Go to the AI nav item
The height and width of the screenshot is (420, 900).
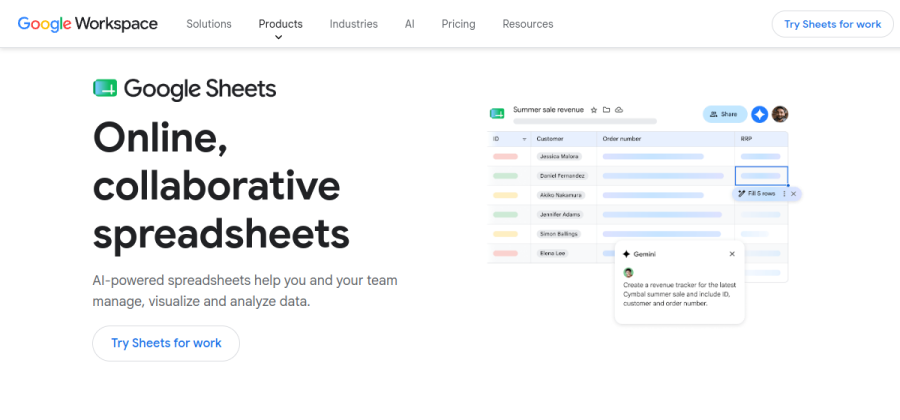coord(409,24)
